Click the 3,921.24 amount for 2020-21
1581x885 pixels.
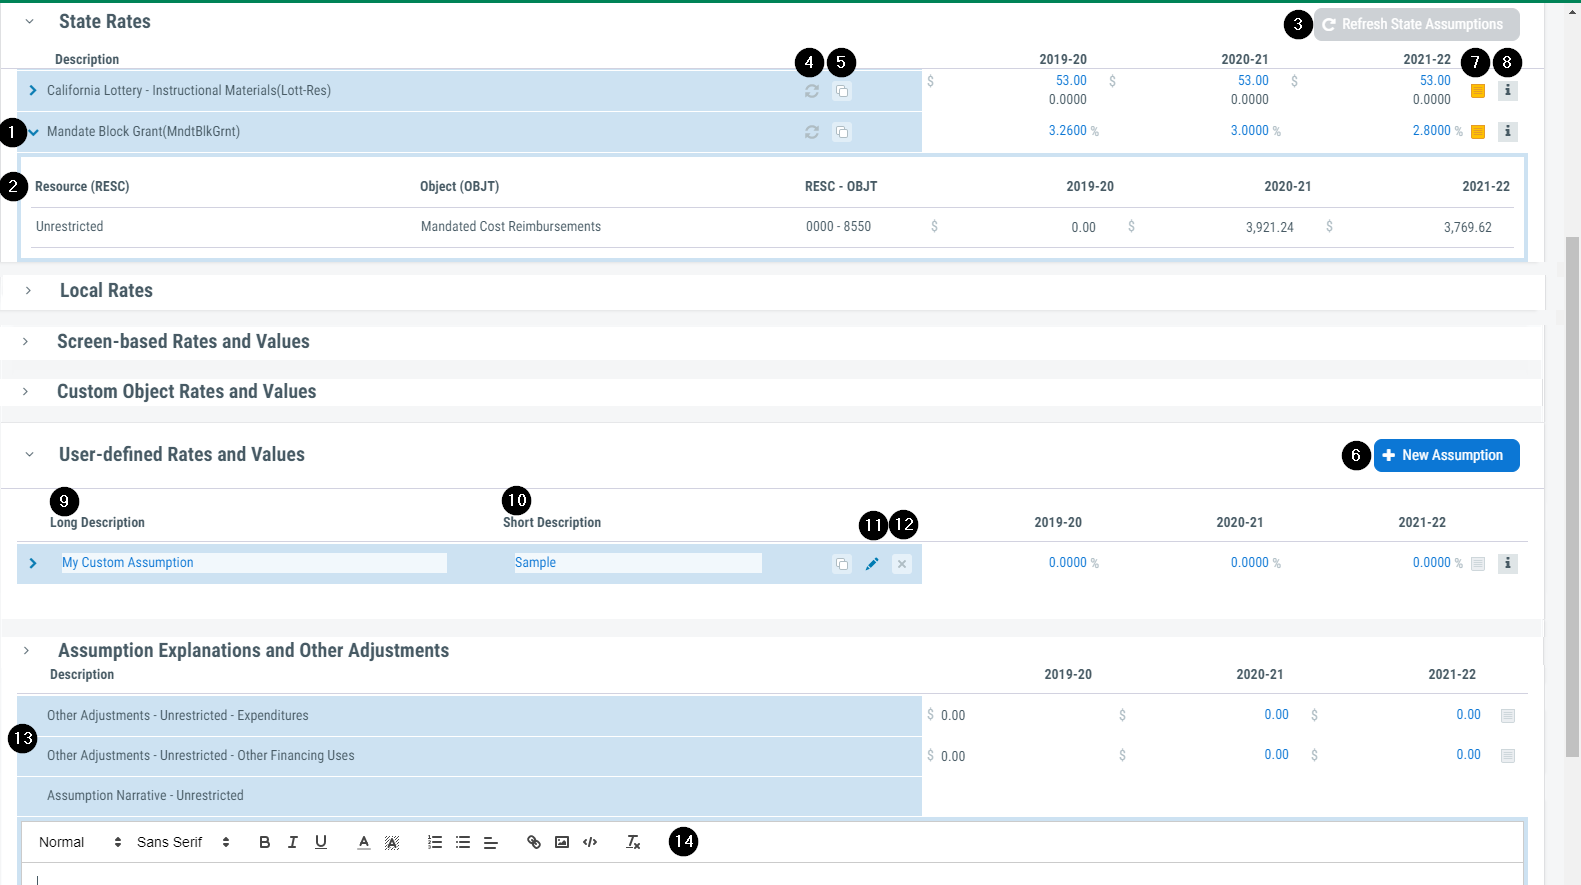[x=1269, y=227]
